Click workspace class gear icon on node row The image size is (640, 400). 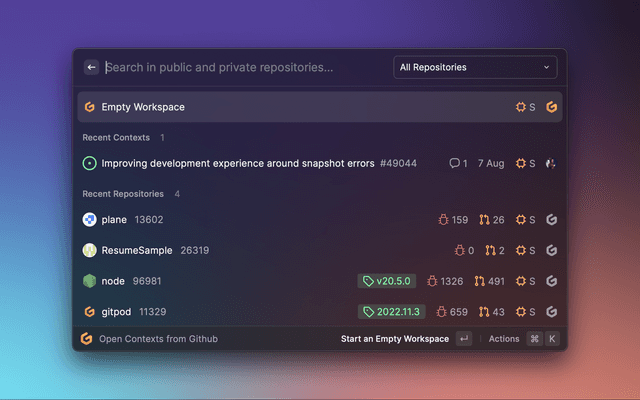tap(520, 281)
